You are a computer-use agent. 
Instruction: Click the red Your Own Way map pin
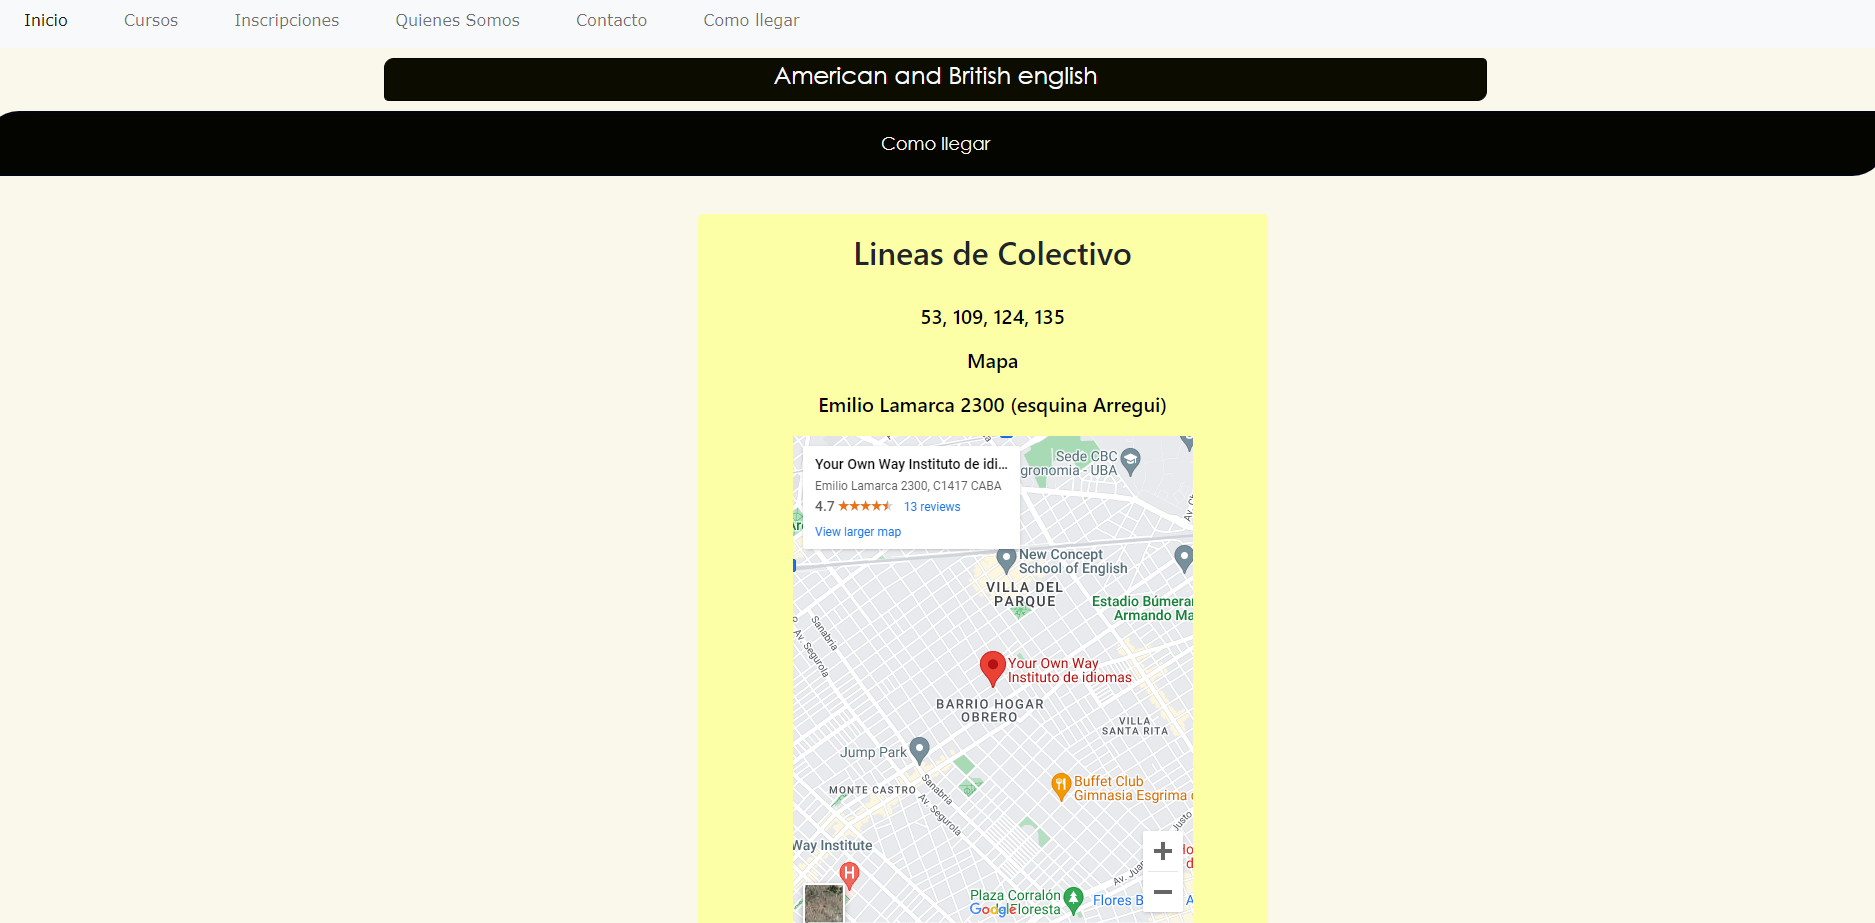(992, 668)
